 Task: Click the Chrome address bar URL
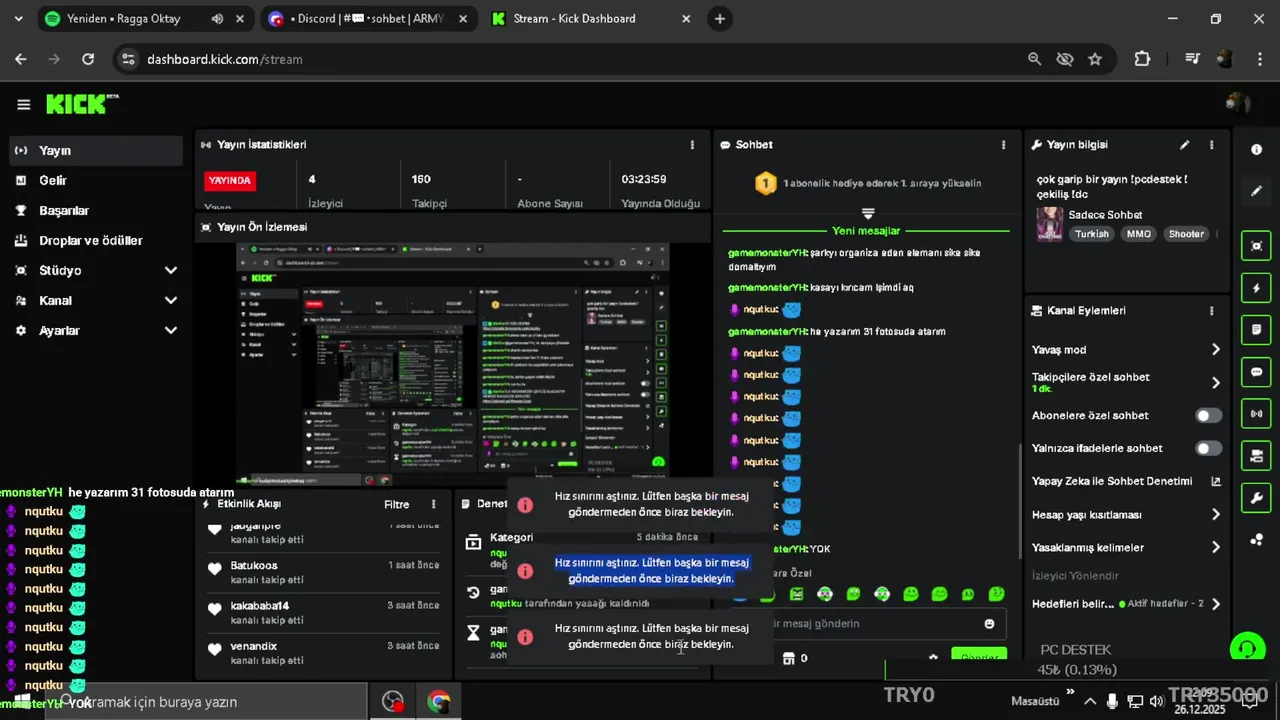coord(225,59)
